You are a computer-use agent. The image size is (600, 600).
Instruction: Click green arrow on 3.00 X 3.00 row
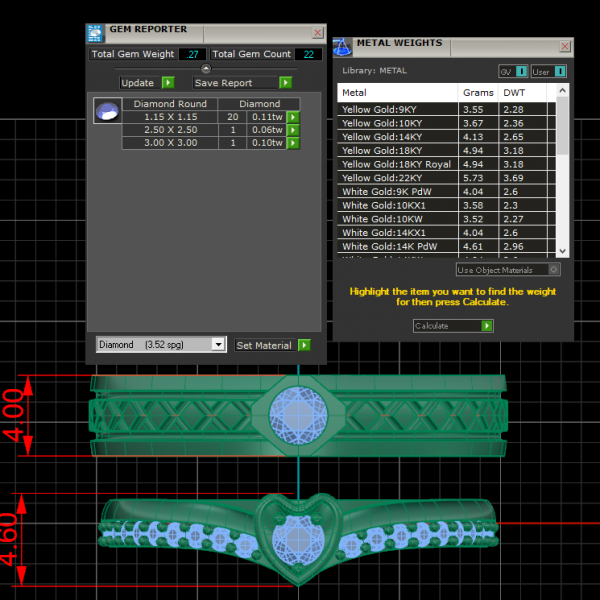point(293,143)
